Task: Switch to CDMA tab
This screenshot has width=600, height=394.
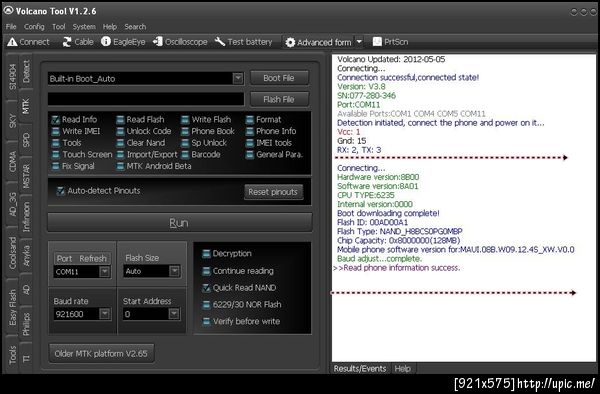Action: (x=13, y=161)
